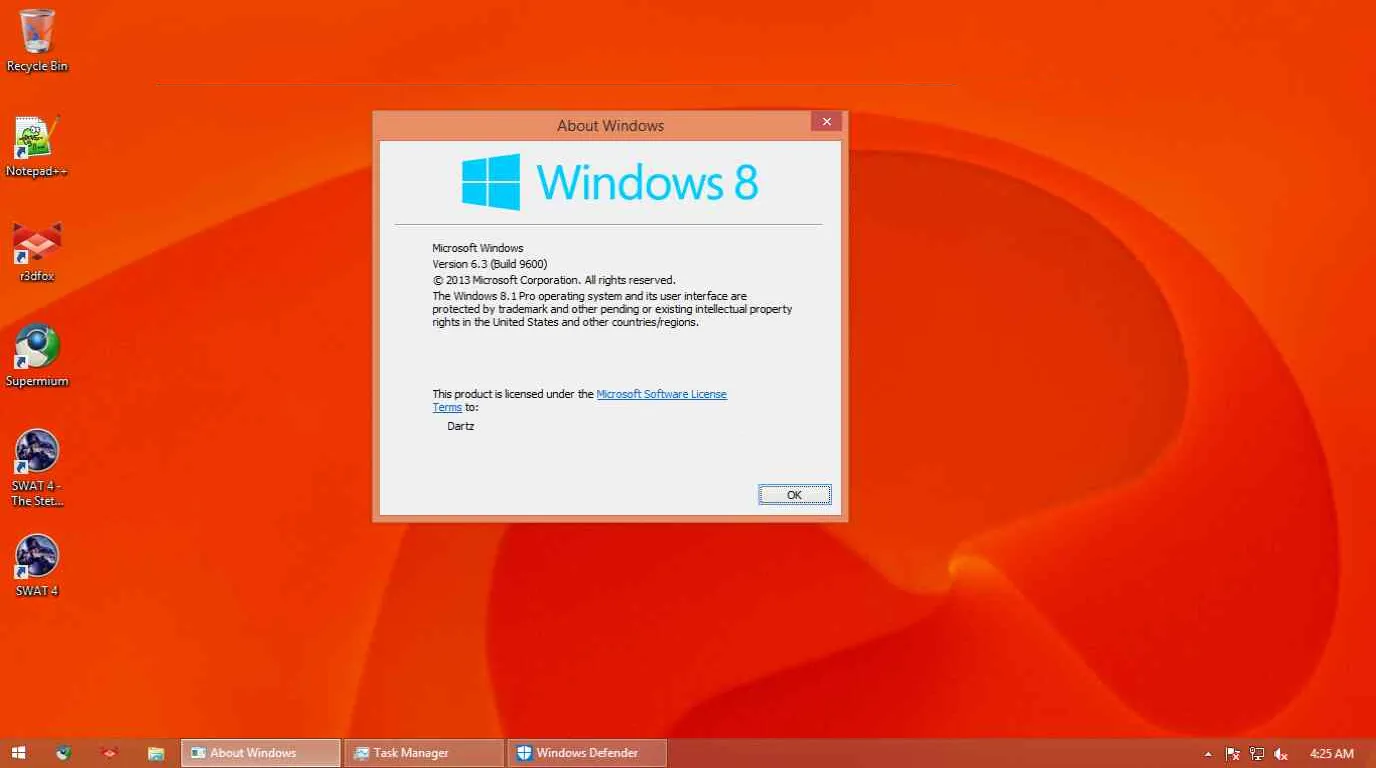Switch to the About Windows taskbar button
This screenshot has height=768, width=1376.
point(260,753)
